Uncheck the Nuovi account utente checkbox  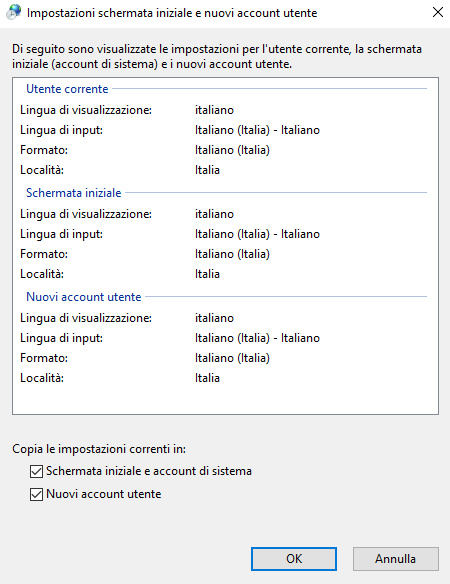[x=36, y=495]
